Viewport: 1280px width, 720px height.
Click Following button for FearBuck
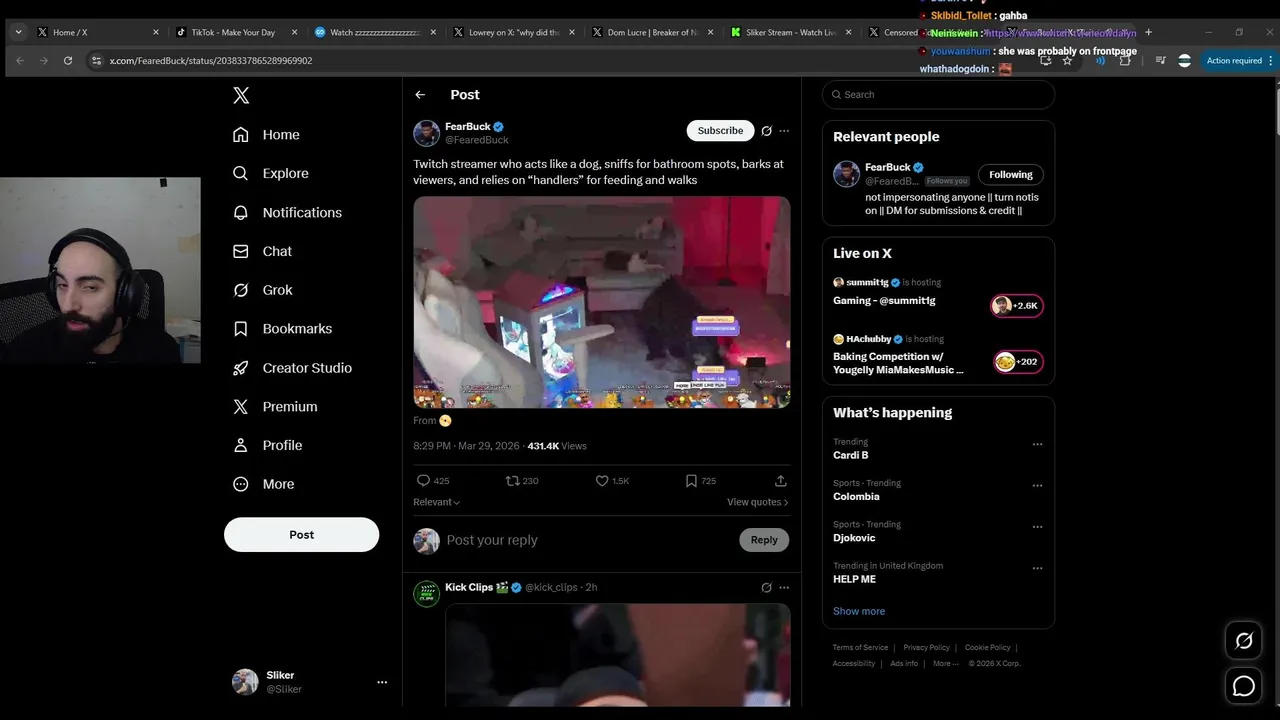click(1011, 174)
